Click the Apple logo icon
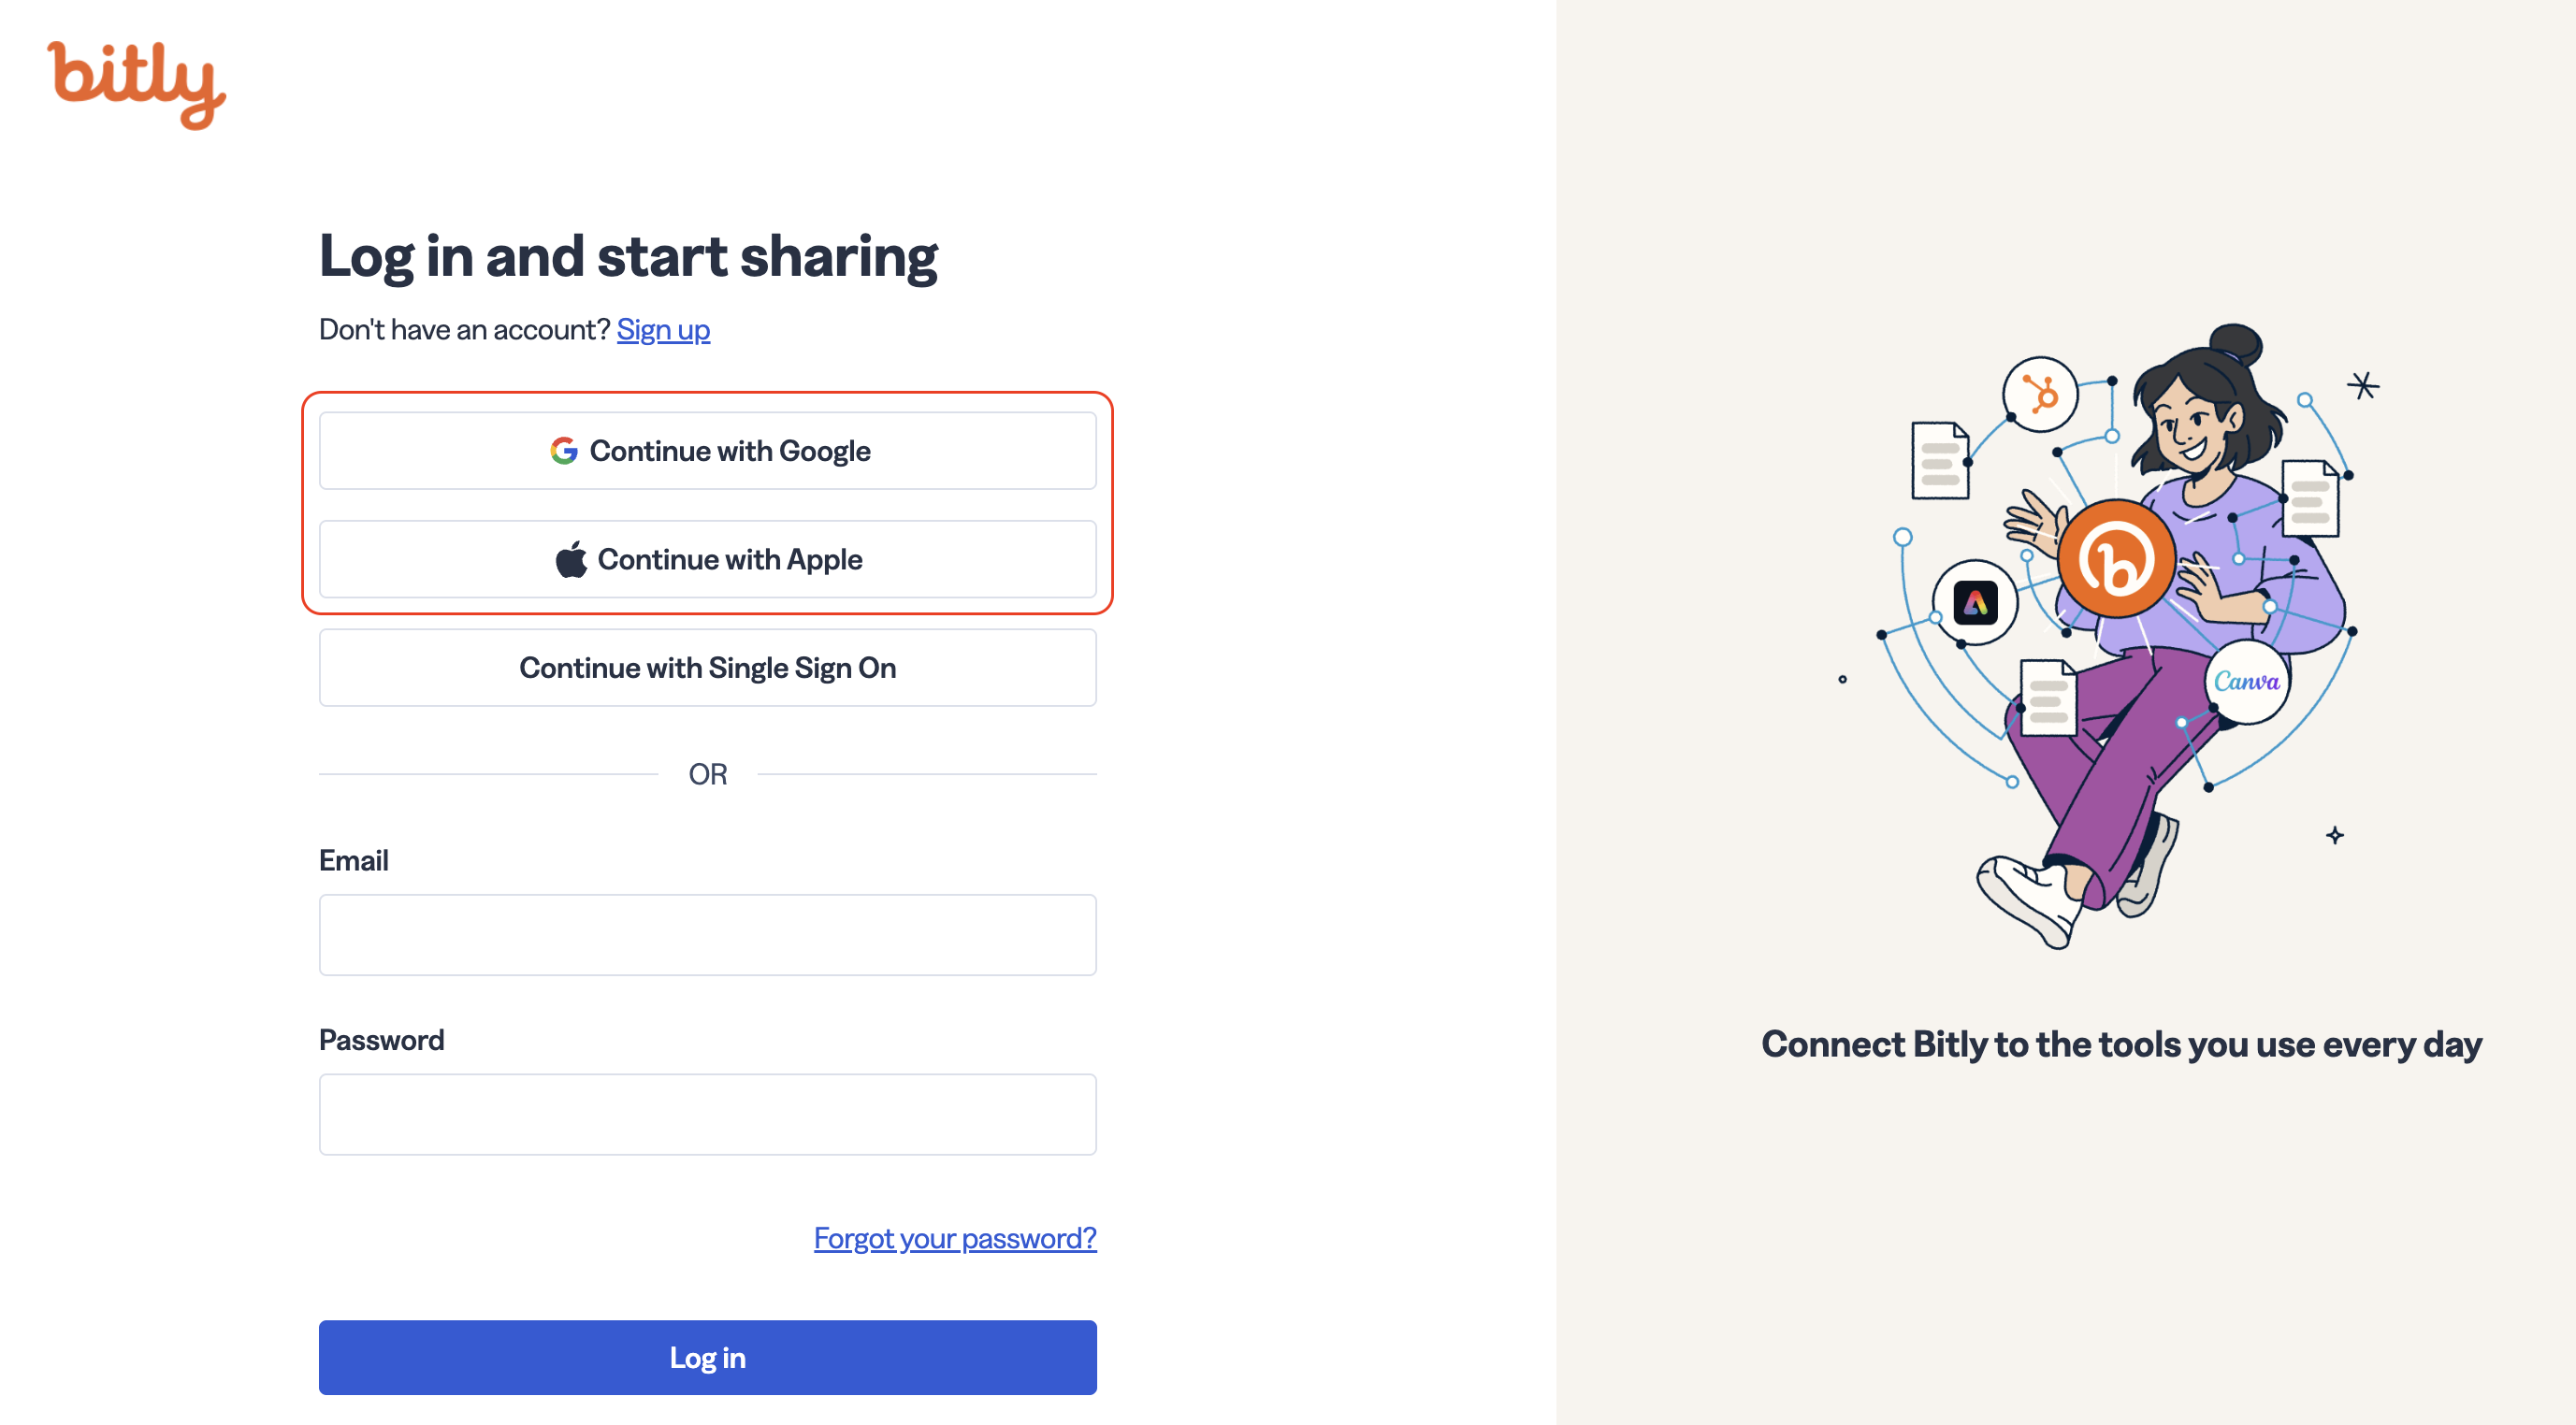This screenshot has width=2576, height=1425. pyautogui.click(x=572, y=559)
